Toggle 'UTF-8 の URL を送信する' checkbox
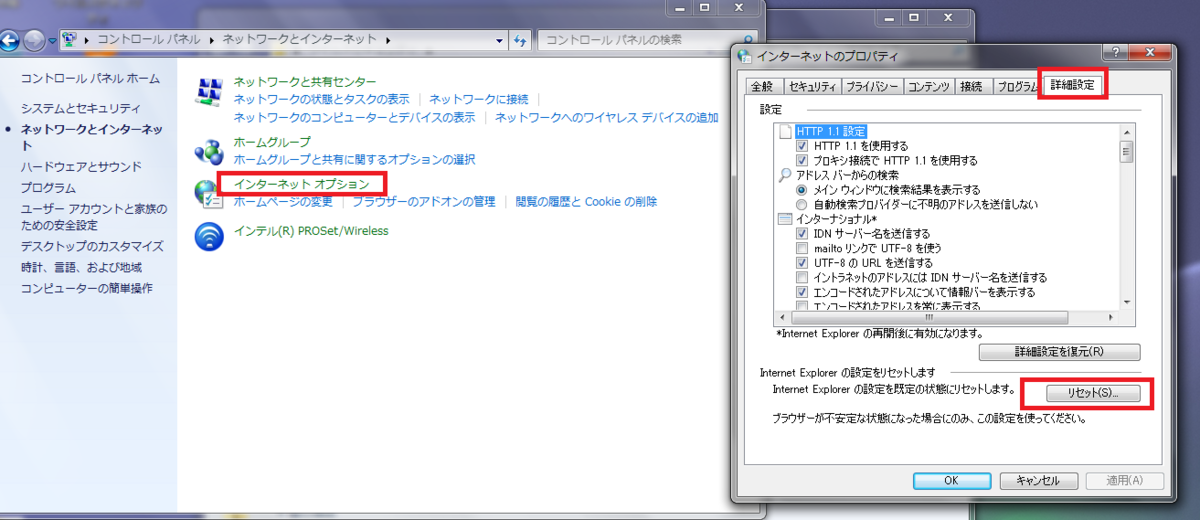Screen dimensions: 1200x520 click(x=802, y=263)
